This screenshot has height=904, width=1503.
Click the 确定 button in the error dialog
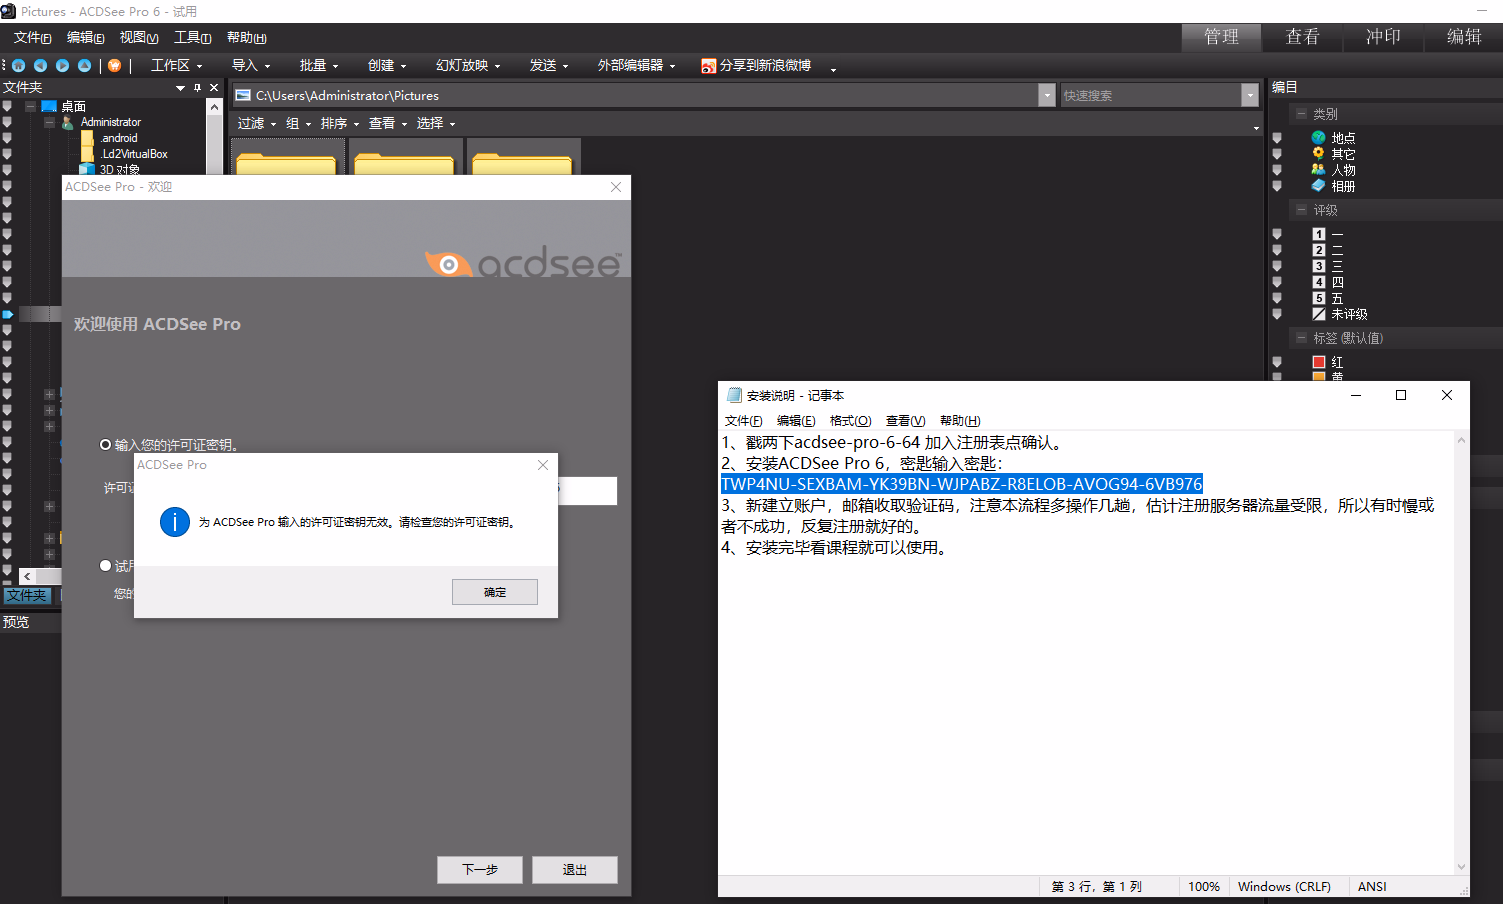coord(495,592)
